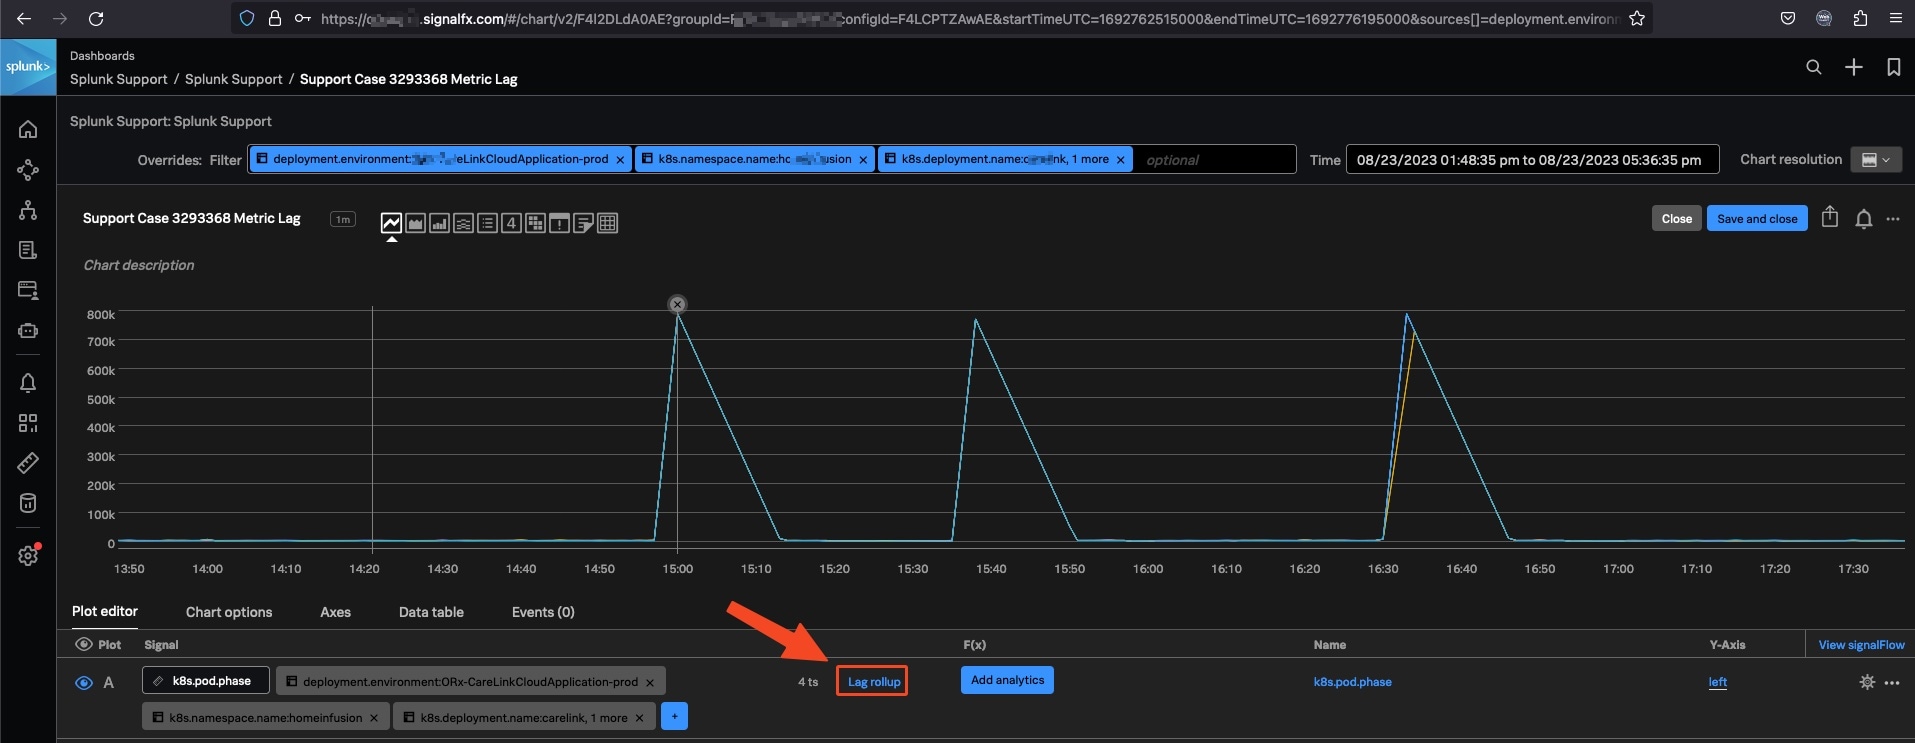Open Synthetics robot icon in the sidebar
The width and height of the screenshot is (1915, 743).
pyautogui.click(x=28, y=330)
